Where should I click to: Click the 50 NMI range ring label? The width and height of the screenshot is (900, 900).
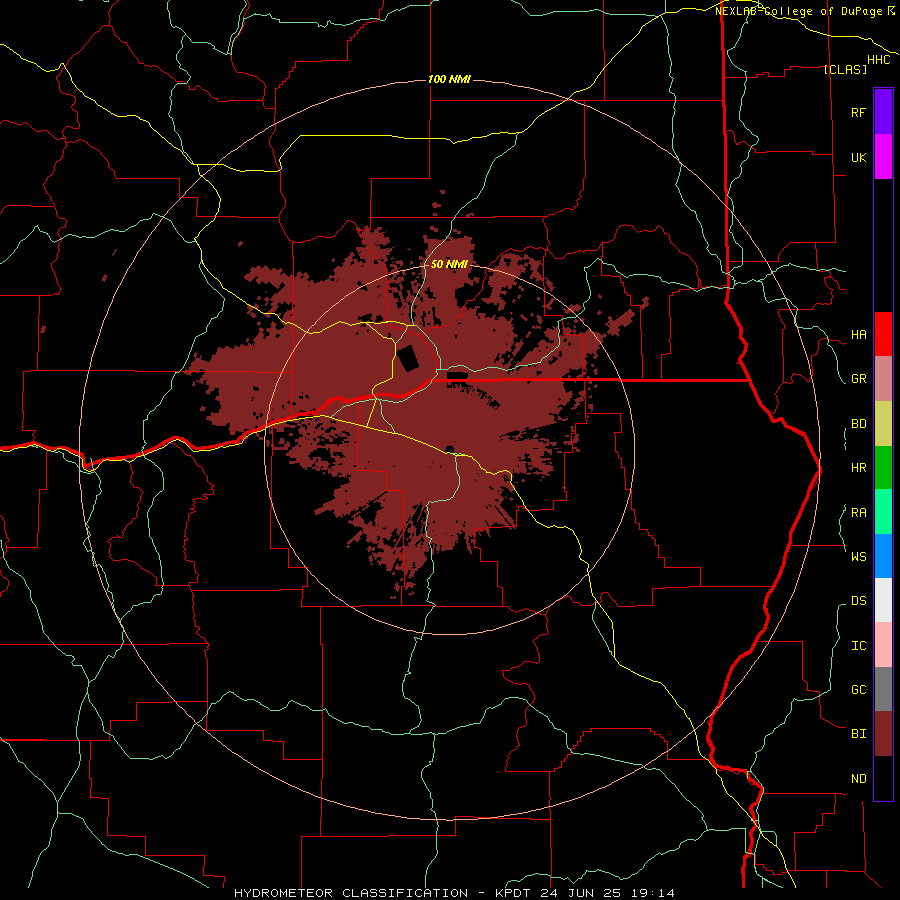pyautogui.click(x=449, y=264)
